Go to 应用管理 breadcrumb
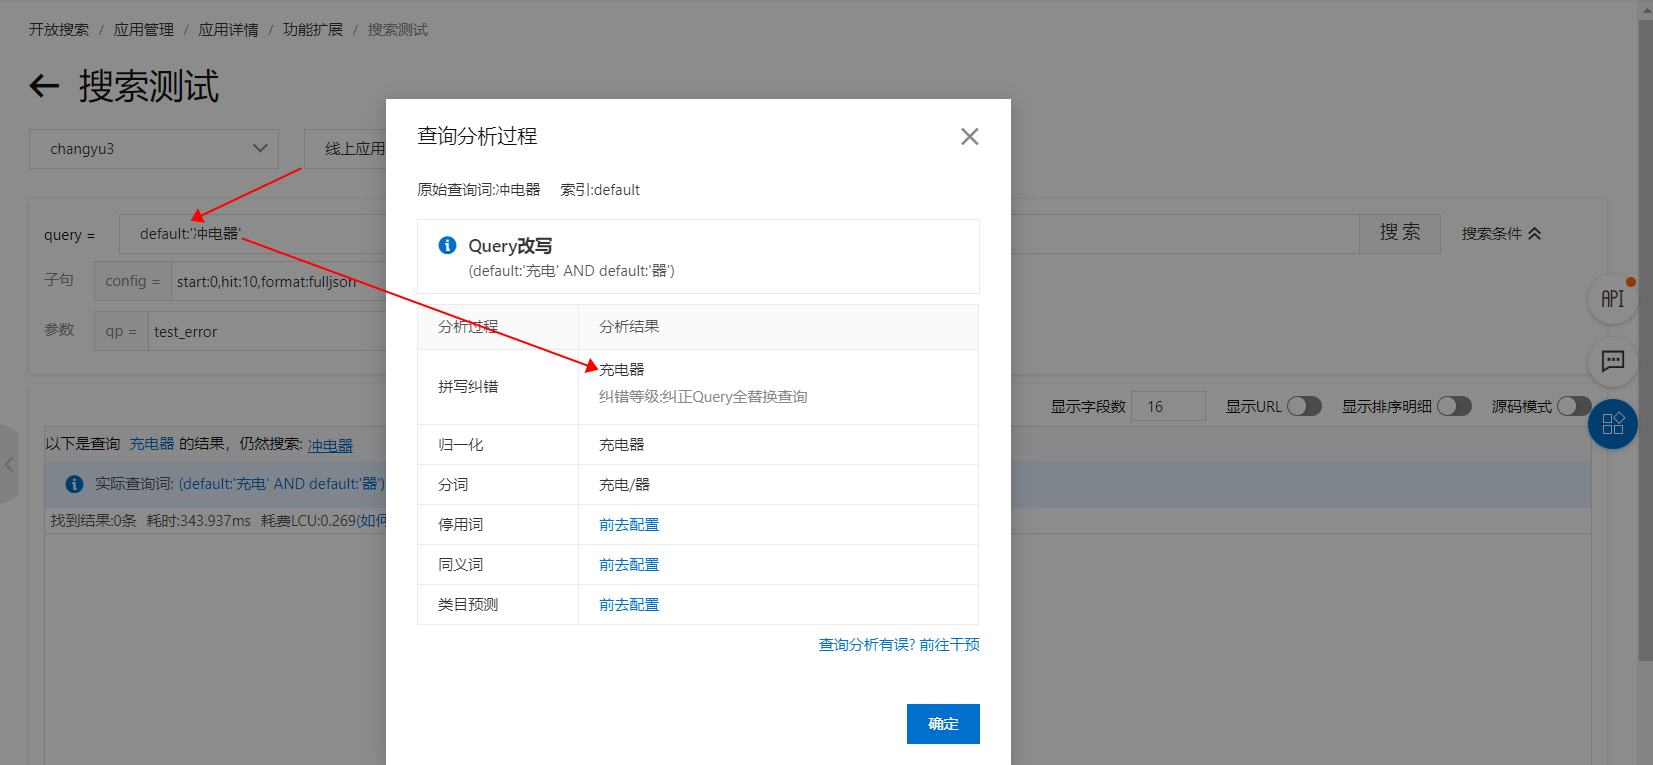The height and width of the screenshot is (765, 1653). click(144, 30)
